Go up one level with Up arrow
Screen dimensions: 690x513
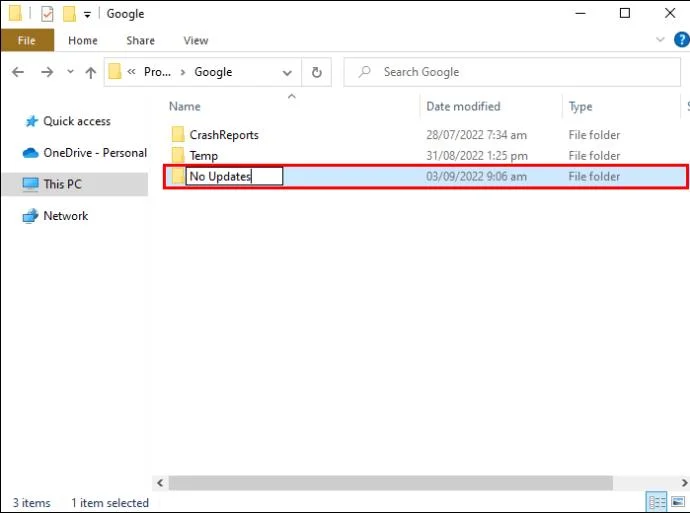coord(91,72)
